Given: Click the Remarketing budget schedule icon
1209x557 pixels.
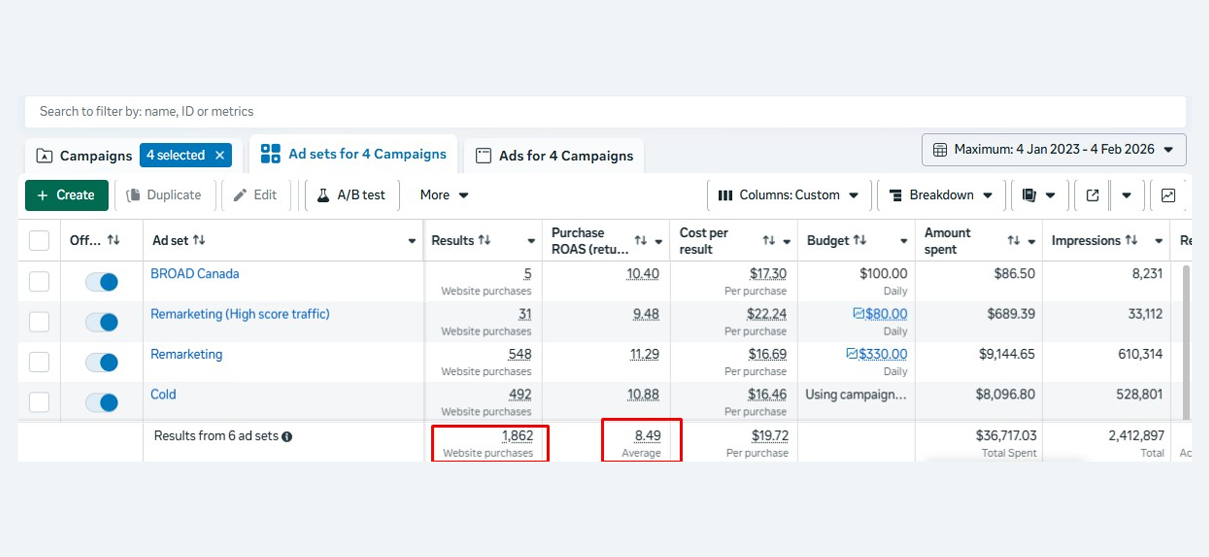Looking at the screenshot, I should tap(852, 354).
